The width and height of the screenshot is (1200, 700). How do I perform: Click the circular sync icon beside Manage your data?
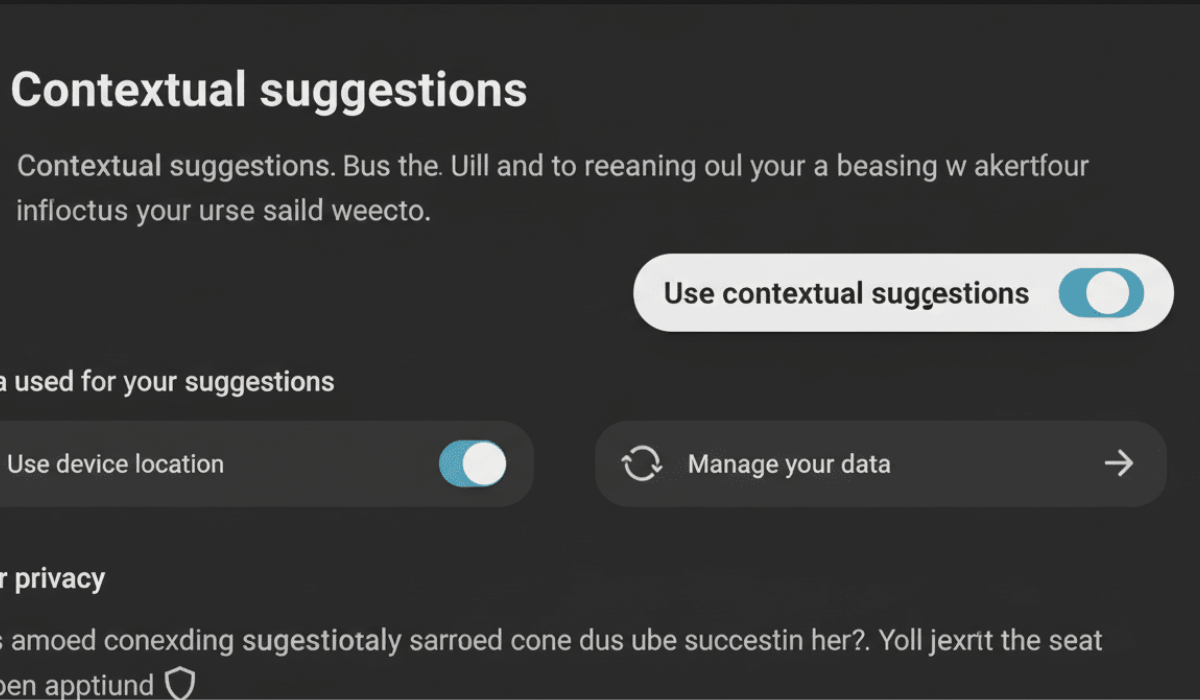point(641,464)
